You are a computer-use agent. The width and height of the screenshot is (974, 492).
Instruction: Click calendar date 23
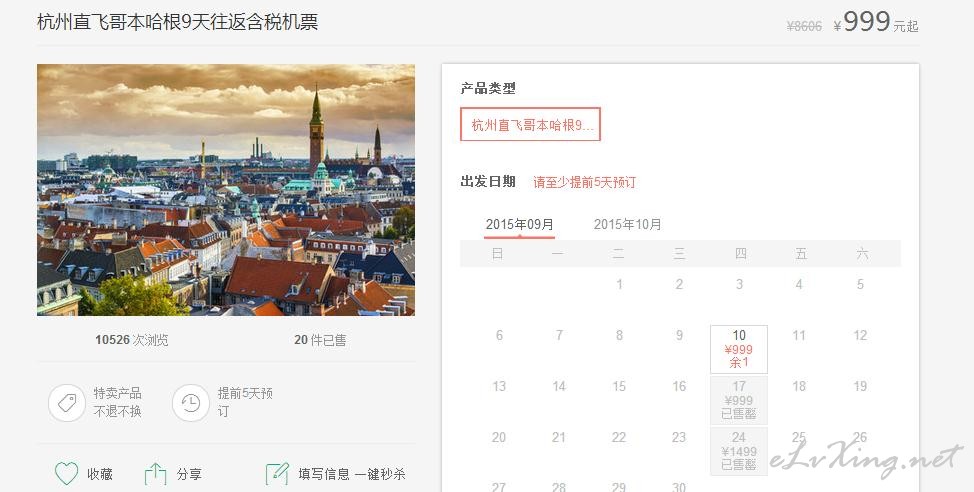click(679, 437)
